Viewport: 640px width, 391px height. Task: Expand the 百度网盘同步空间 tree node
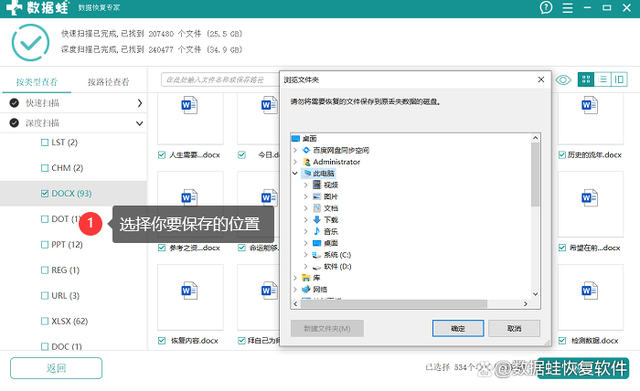pyautogui.click(x=295, y=150)
